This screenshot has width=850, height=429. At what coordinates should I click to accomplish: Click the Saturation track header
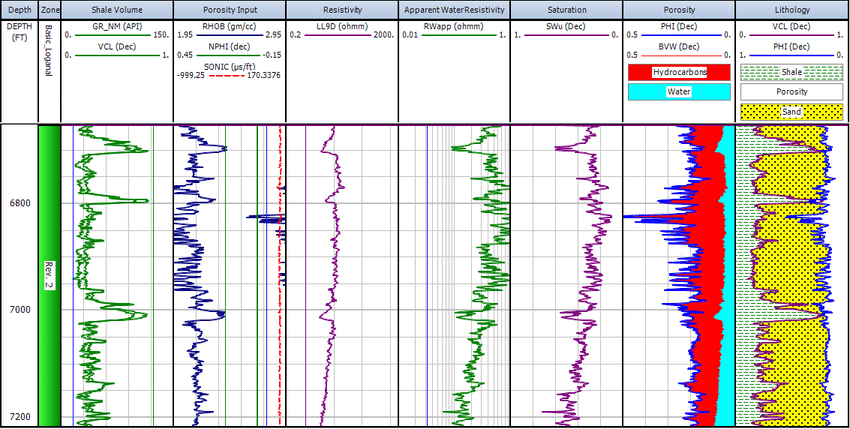click(x=566, y=10)
